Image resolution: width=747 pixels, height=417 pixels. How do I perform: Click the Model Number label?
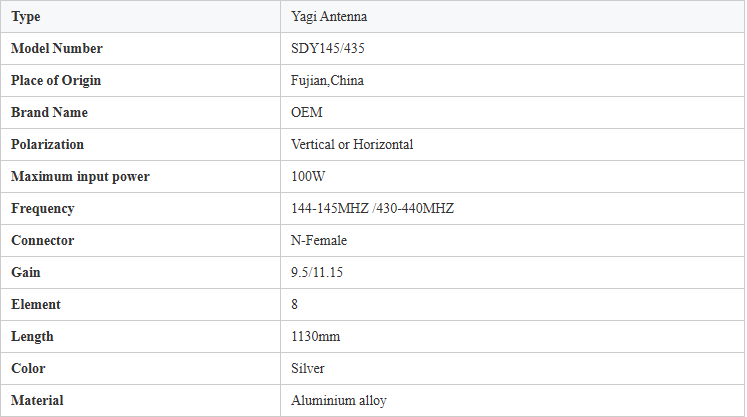[57, 49]
